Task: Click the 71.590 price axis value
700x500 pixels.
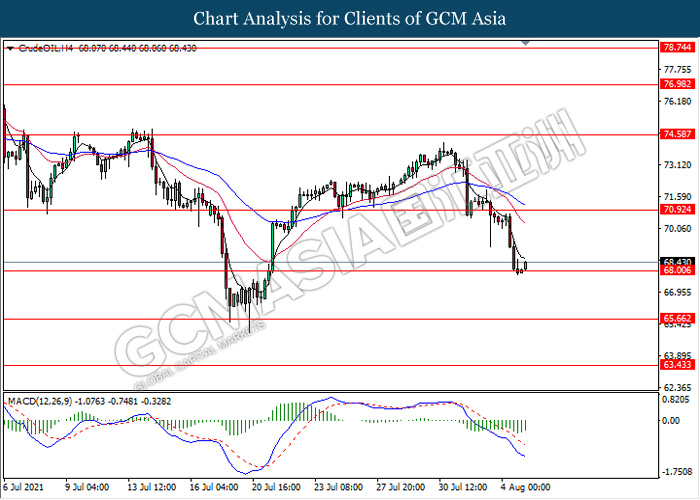Action: [678, 197]
